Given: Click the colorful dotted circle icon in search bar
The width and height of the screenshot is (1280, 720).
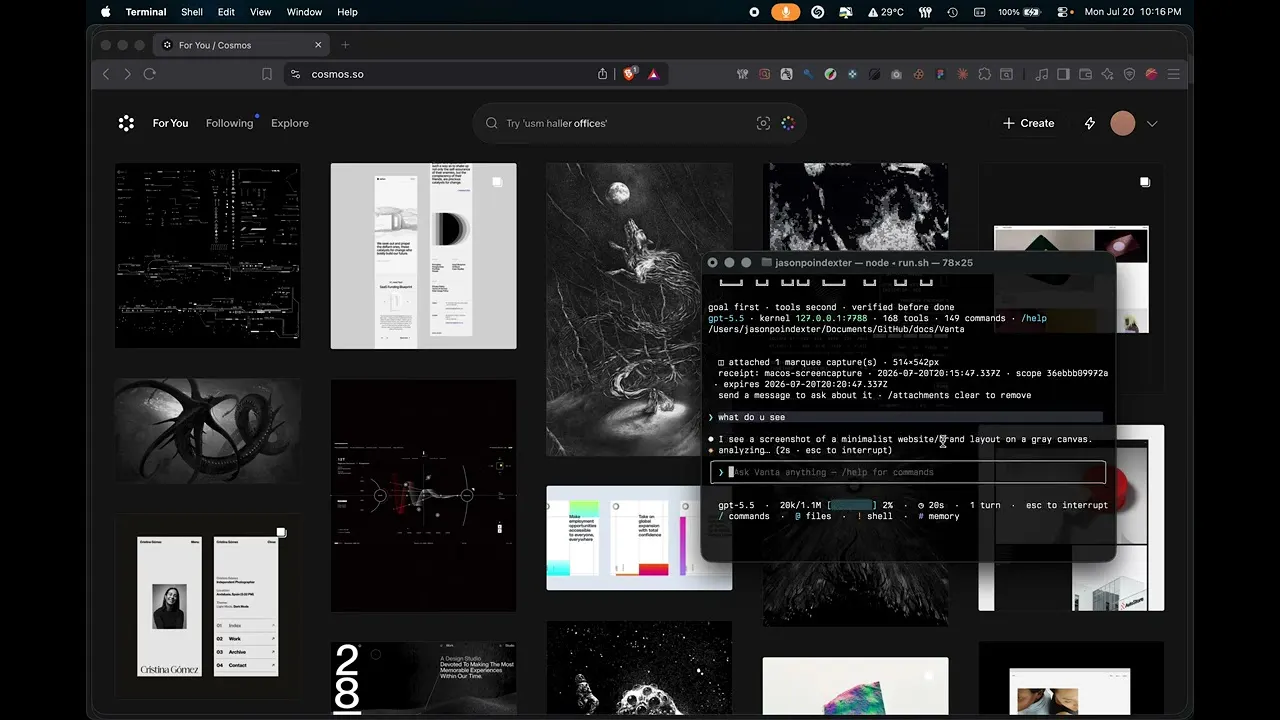Looking at the screenshot, I should [x=788, y=123].
